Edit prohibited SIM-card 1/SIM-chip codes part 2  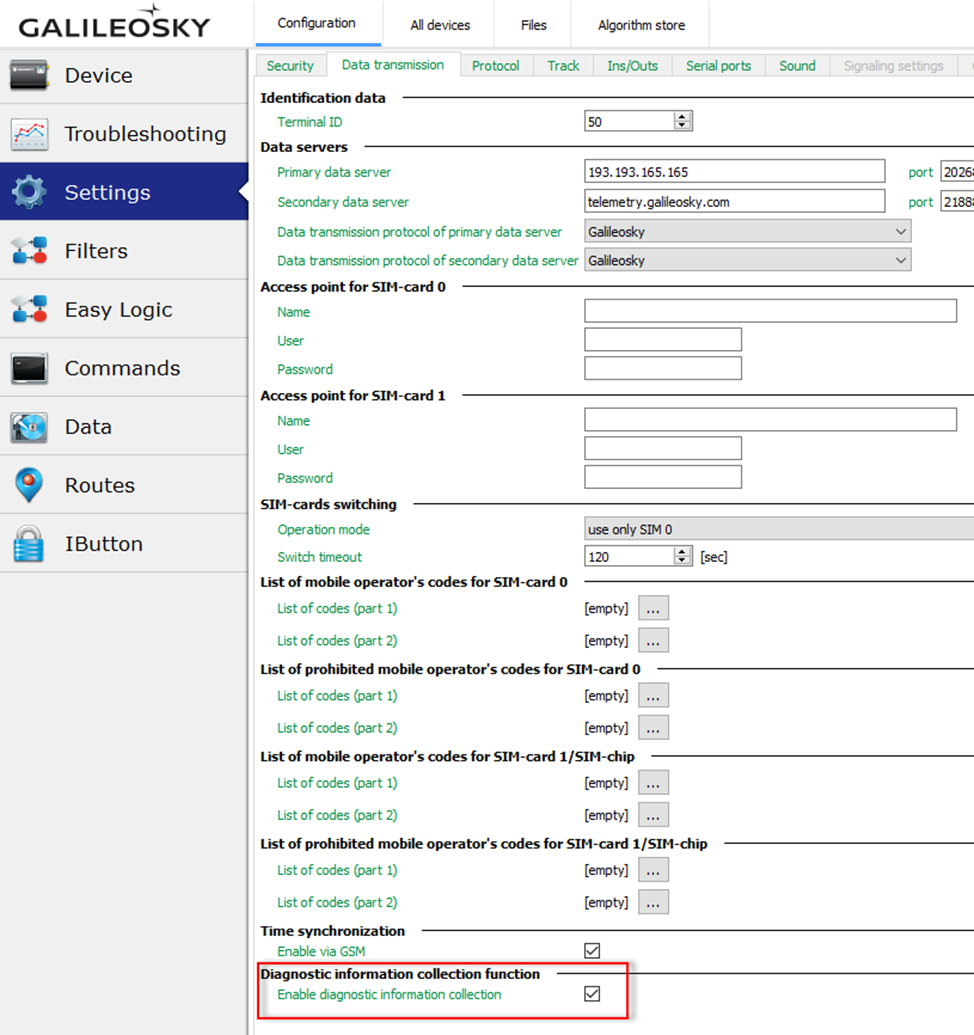pos(653,902)
